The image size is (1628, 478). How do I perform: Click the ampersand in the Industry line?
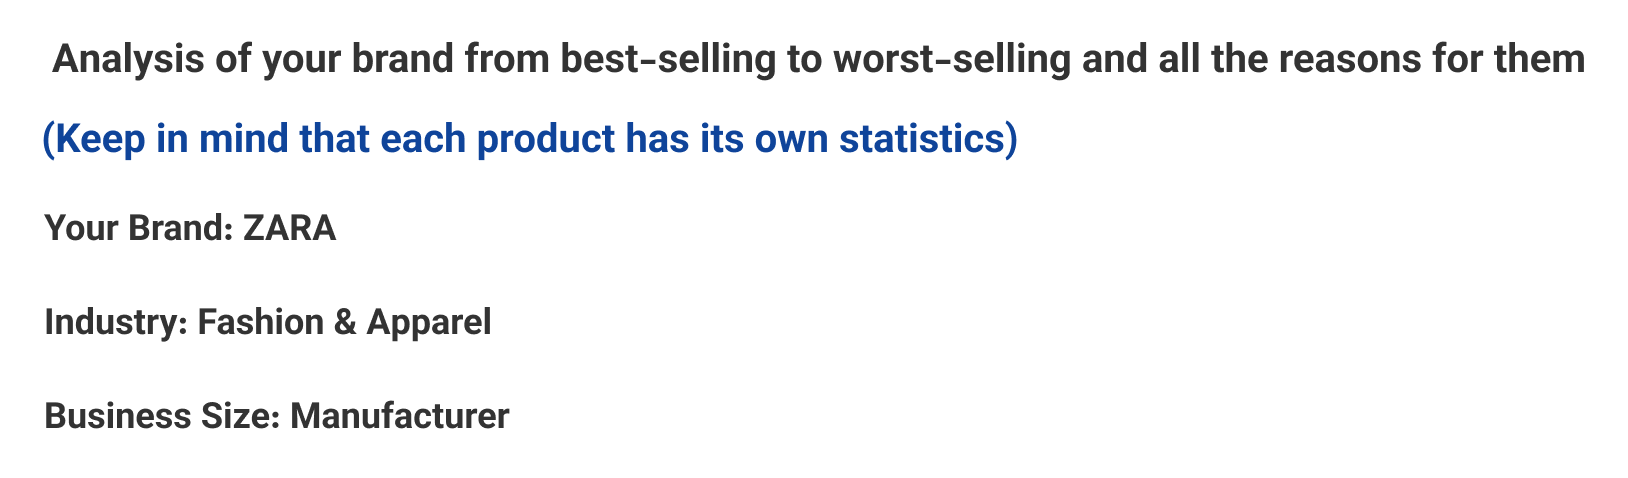pos(346,323)
